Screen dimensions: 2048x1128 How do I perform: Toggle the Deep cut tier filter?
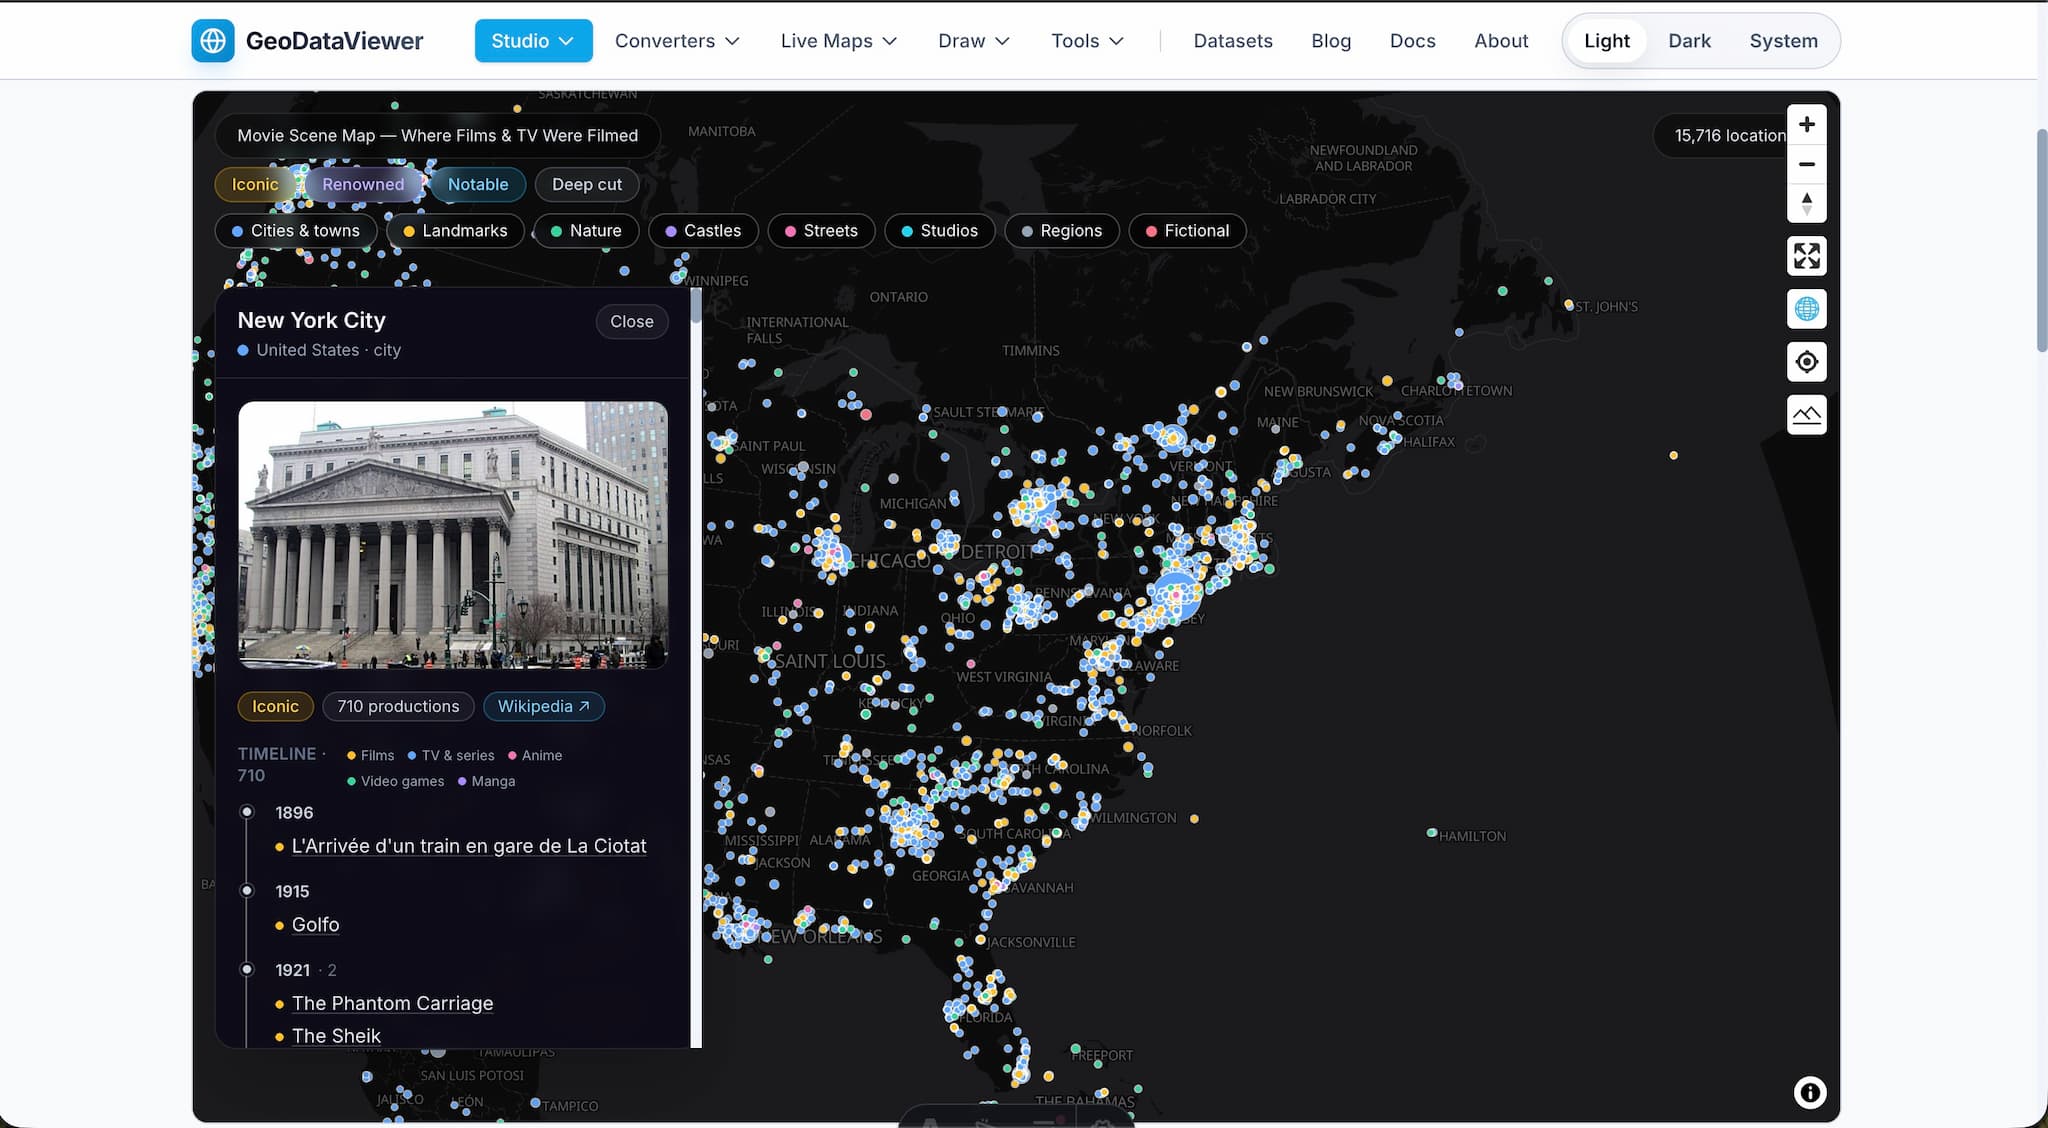pyautogui.click(x=587, y=184)
